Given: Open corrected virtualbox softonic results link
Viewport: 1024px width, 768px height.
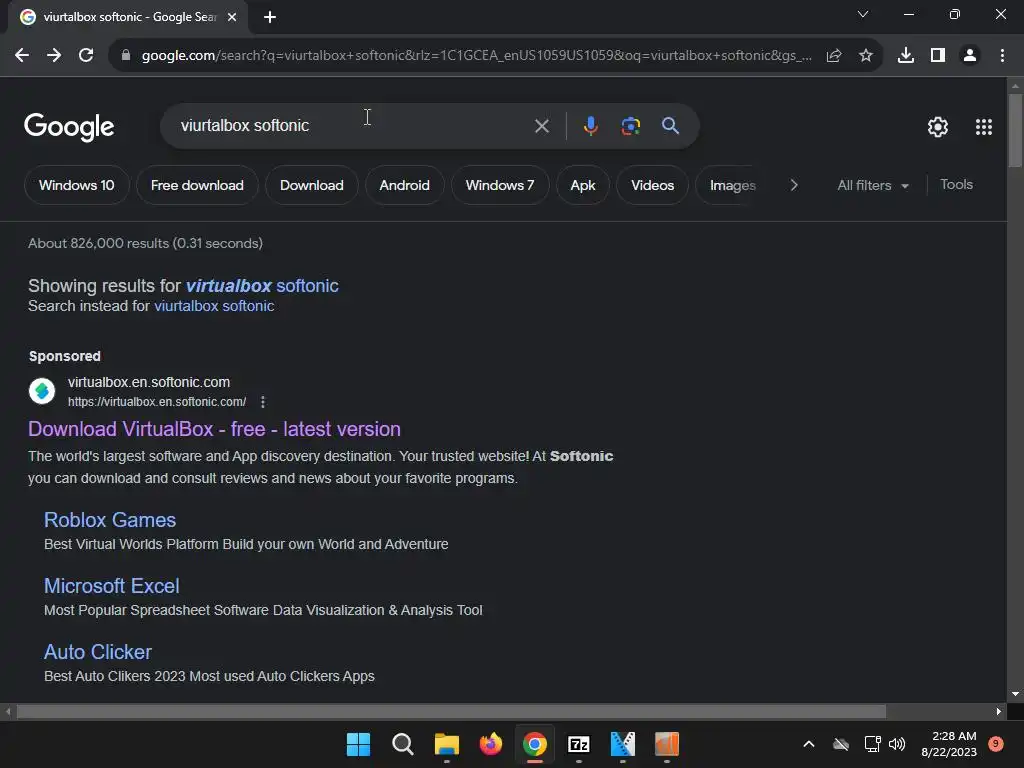Looking at the screenshot, I should click(x=262, y=286).
